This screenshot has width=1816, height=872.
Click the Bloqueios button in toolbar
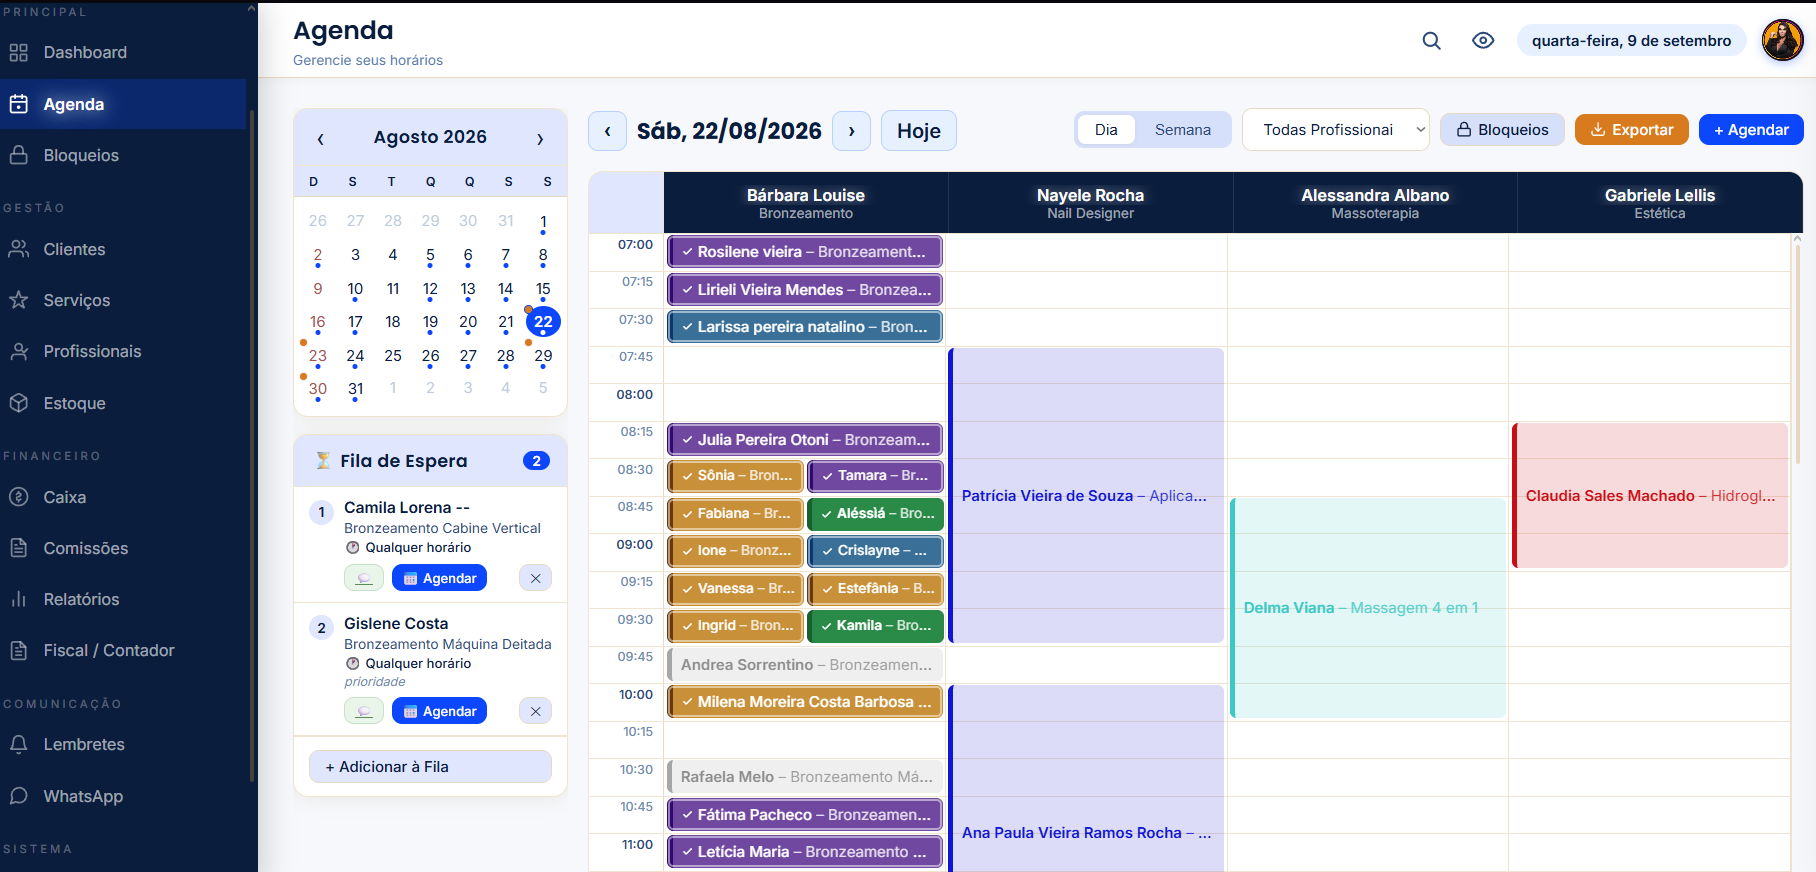[x=1502, y=130]
